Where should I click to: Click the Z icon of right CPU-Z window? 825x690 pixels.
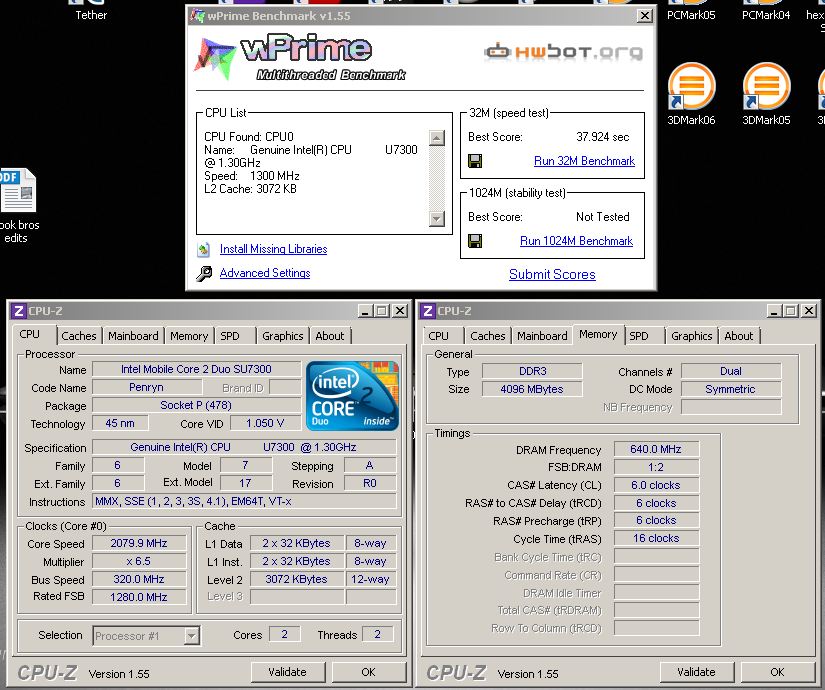click(x=427, y=311)
